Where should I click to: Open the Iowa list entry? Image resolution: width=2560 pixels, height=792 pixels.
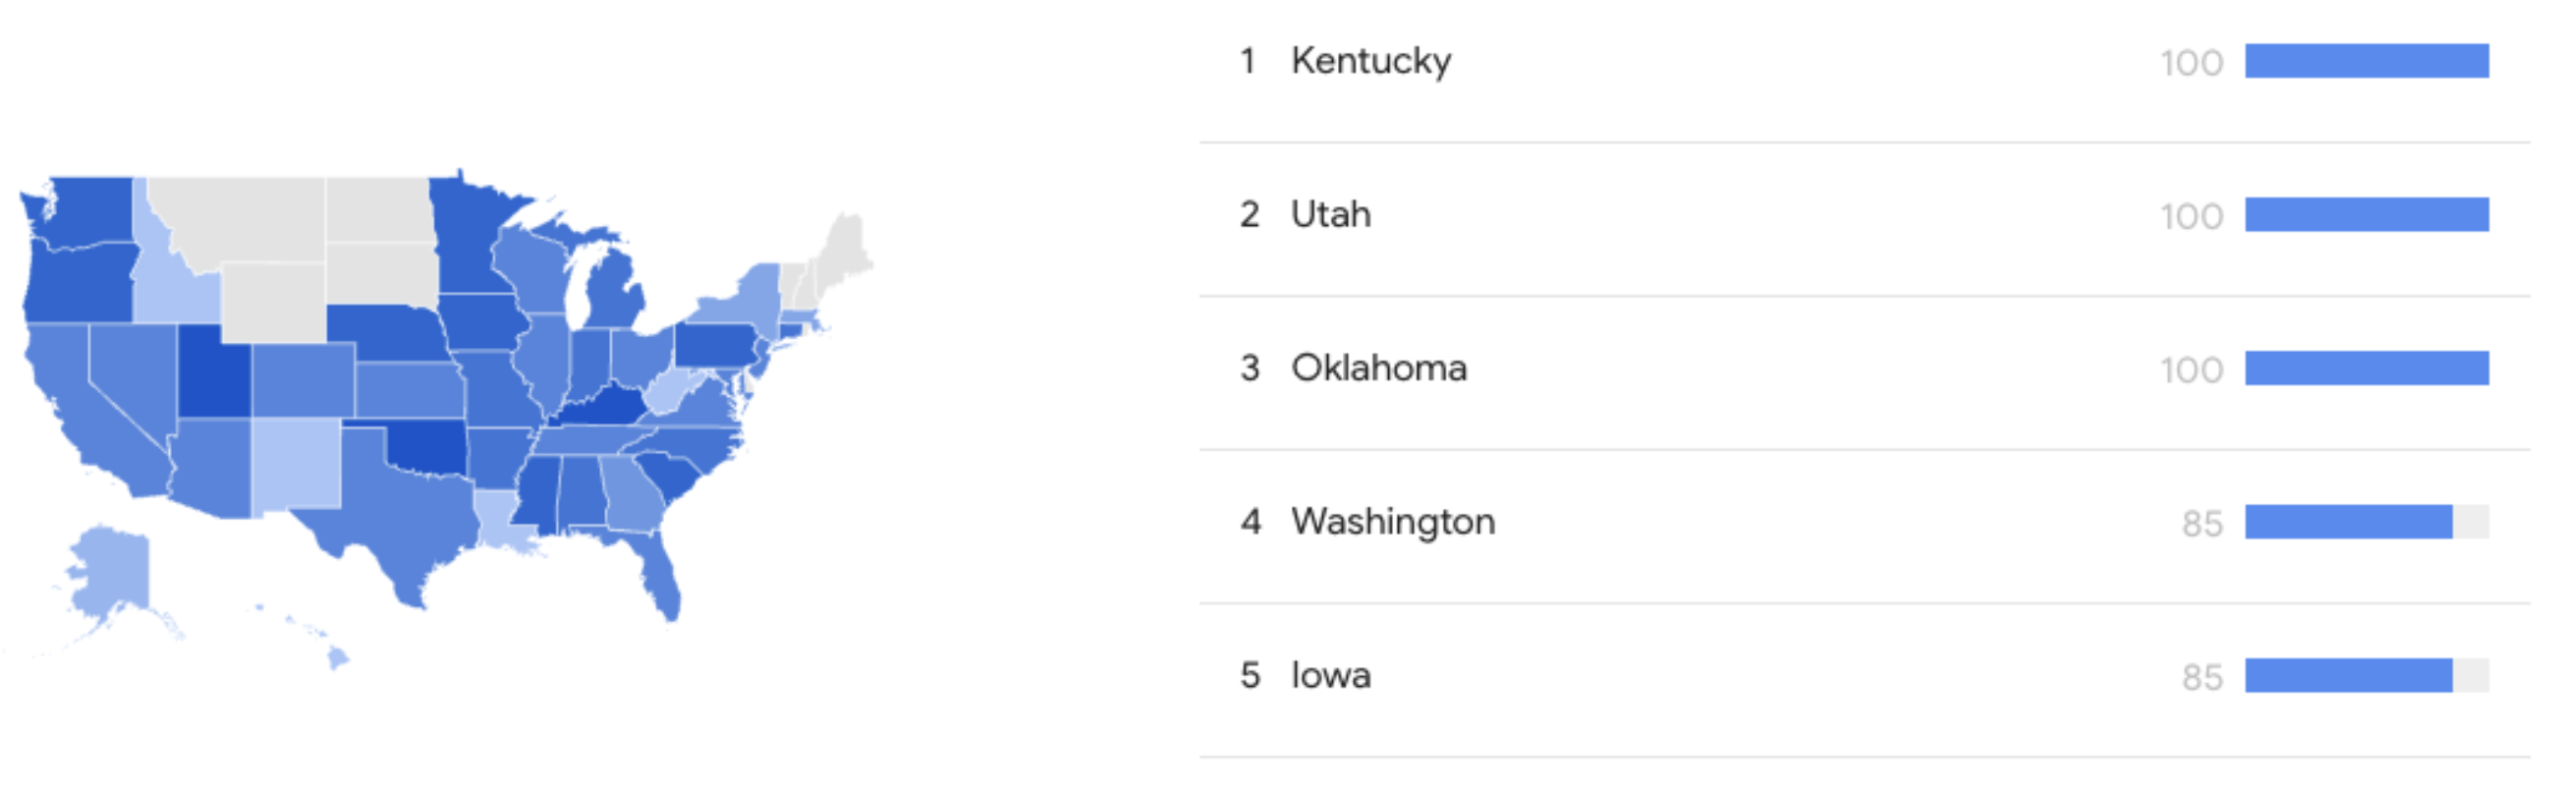1330,676
